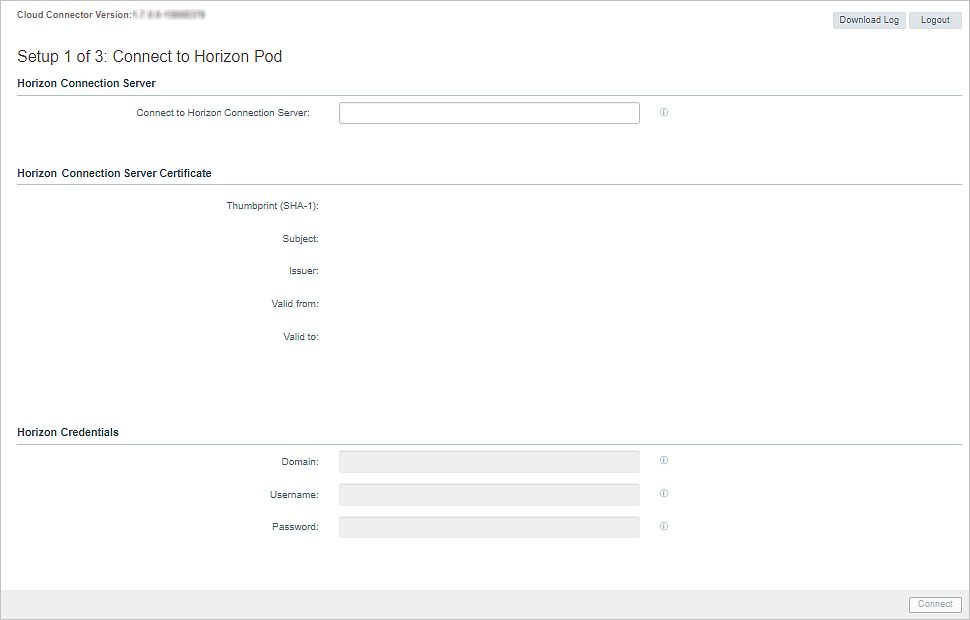The image size is (970, 620).
Task: Select the Domain input field
Action: pos(489,462)
